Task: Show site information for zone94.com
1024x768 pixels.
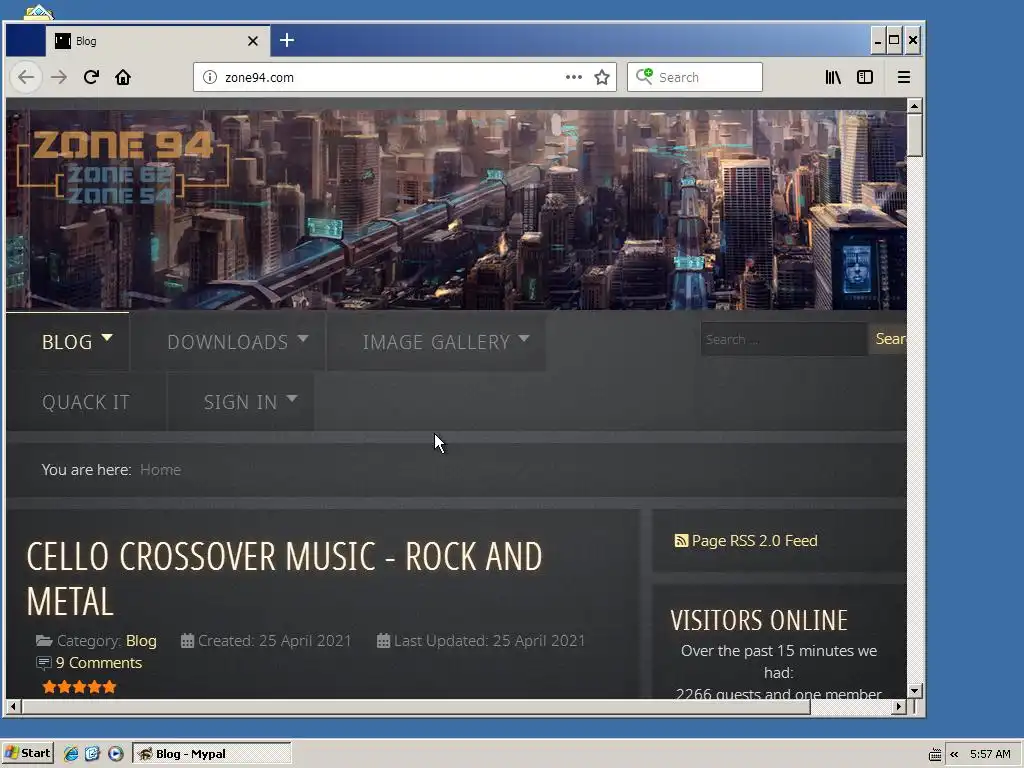Action: pyautogui.click(x=210, y=77)
